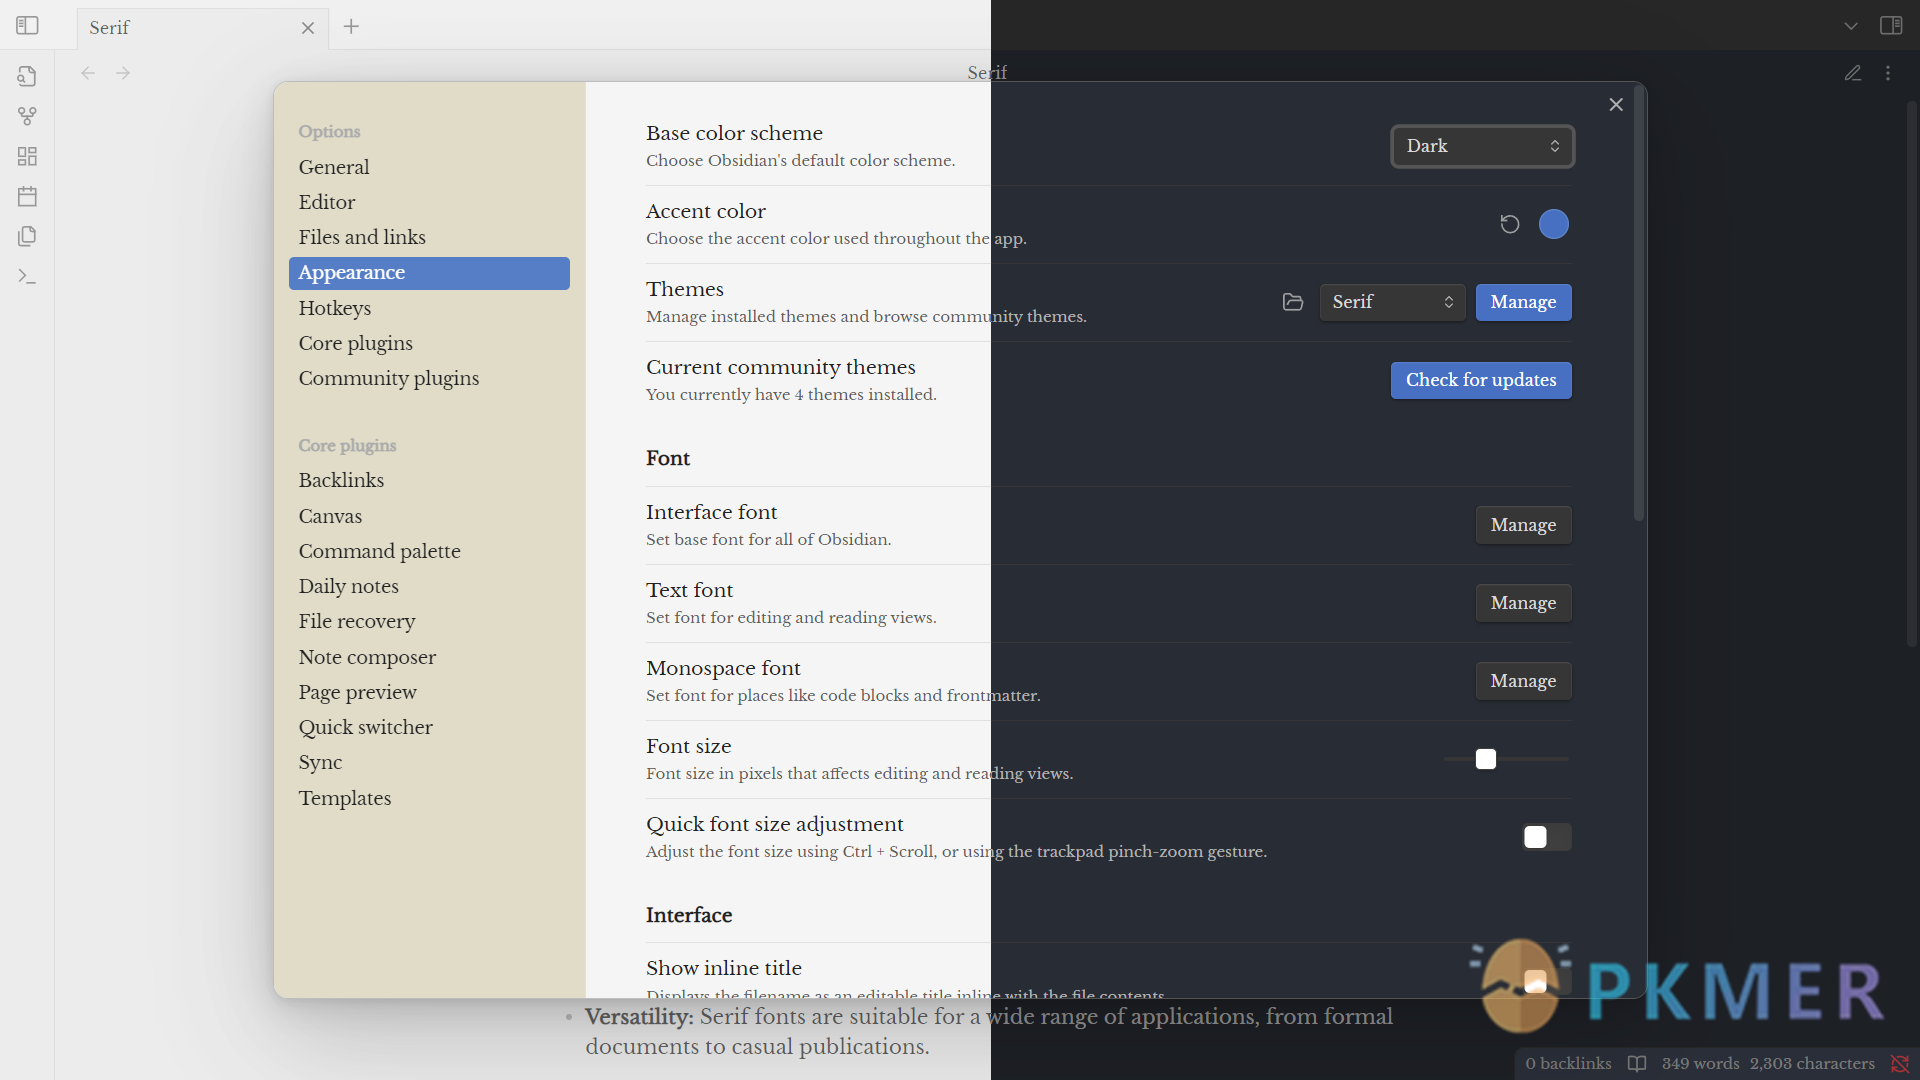Image resolution: width=1920 pixels, height=1080 pixels.
Task: Toggle Quick font size adjustment
Action: (x=1547, y=837)
